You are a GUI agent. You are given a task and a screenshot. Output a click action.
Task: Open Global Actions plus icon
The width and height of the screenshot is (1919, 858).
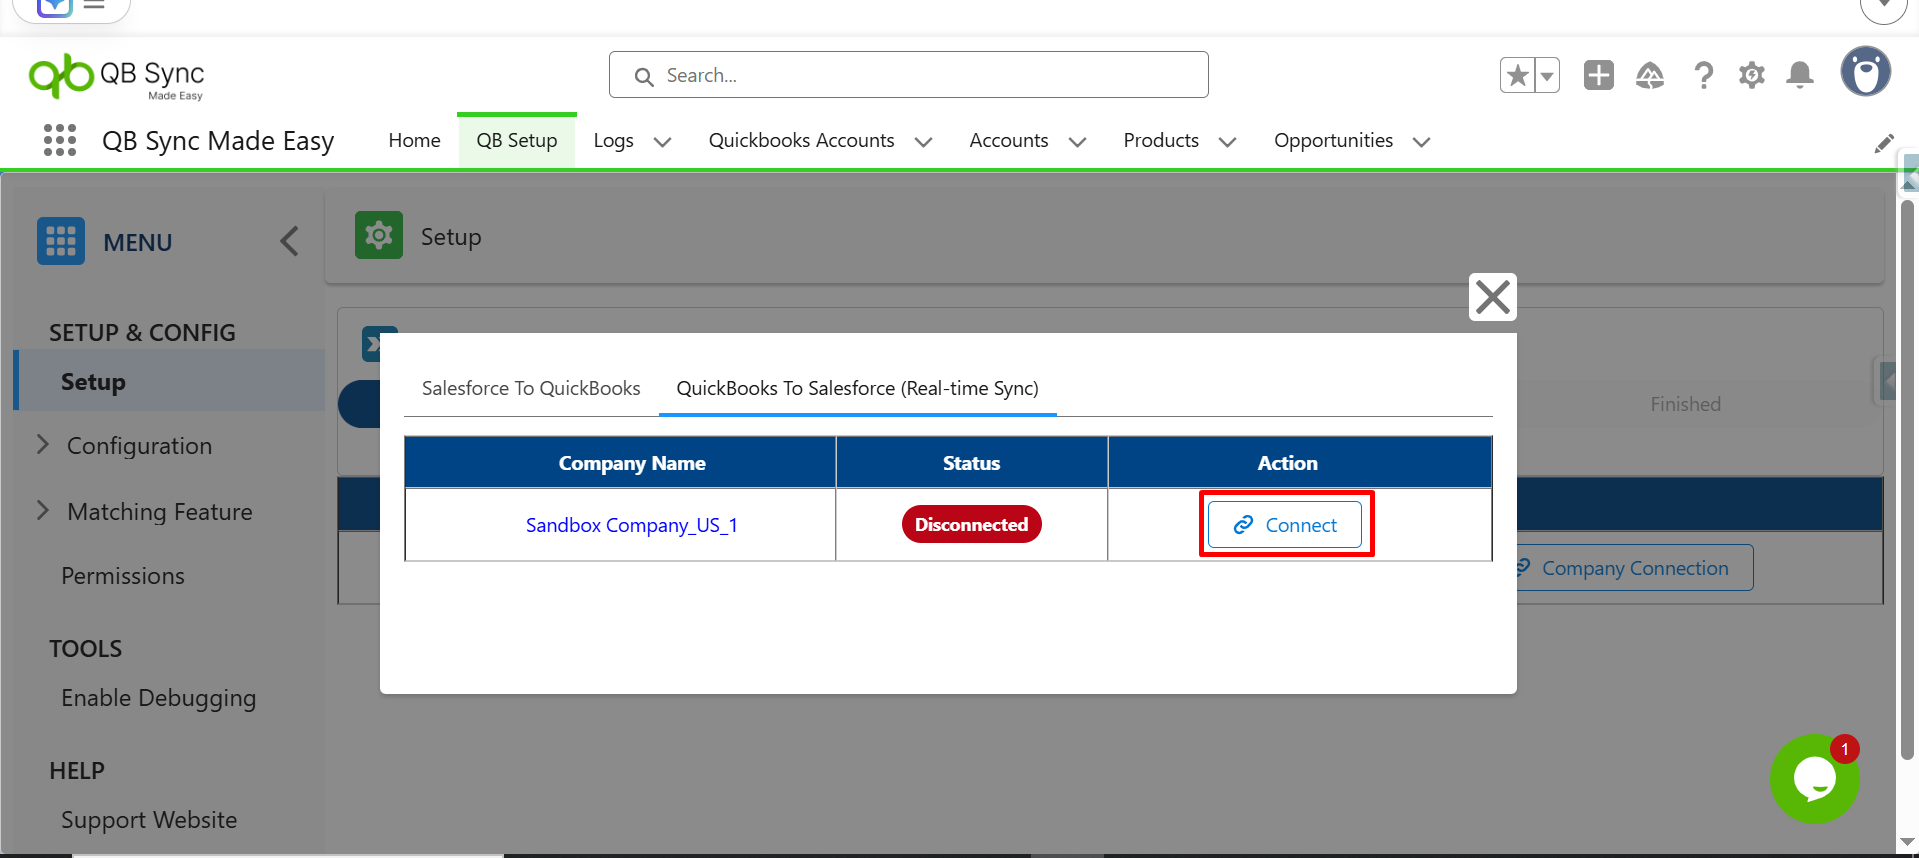coord(1599,75)
